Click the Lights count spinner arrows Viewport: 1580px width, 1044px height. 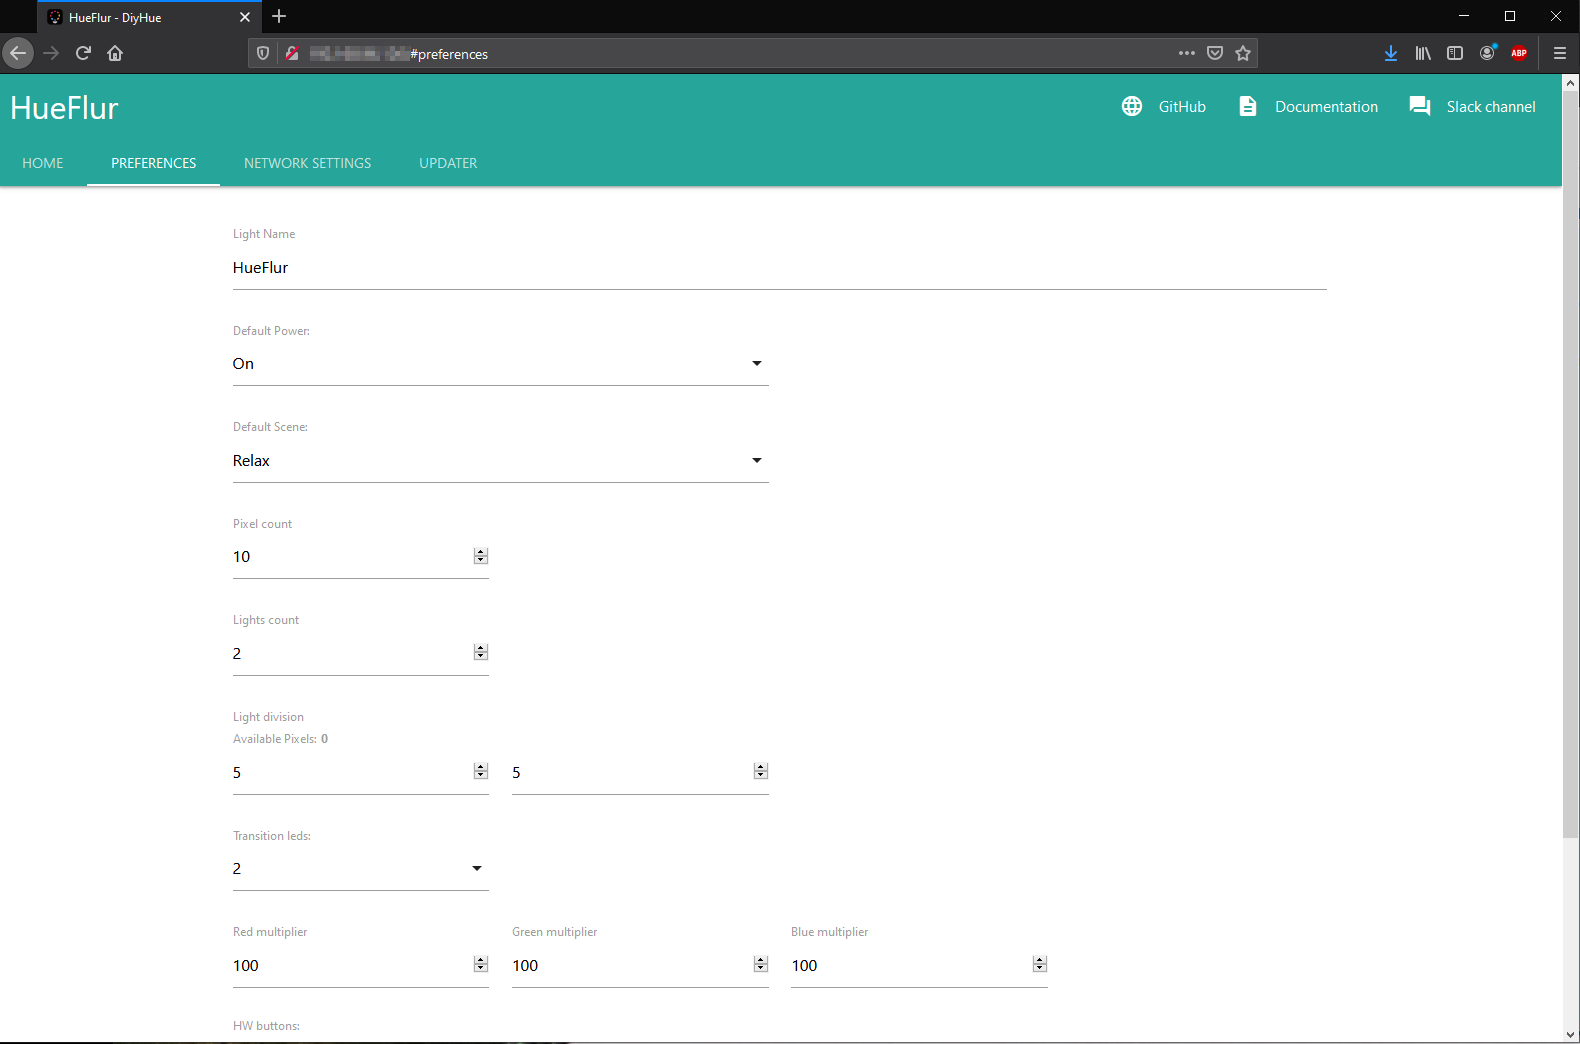click(481, 652)
